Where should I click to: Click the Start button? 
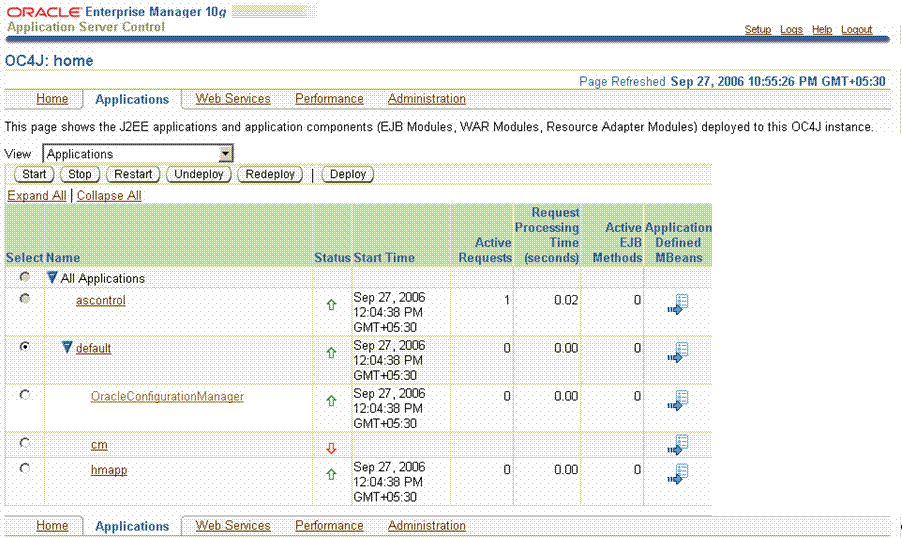34,174
